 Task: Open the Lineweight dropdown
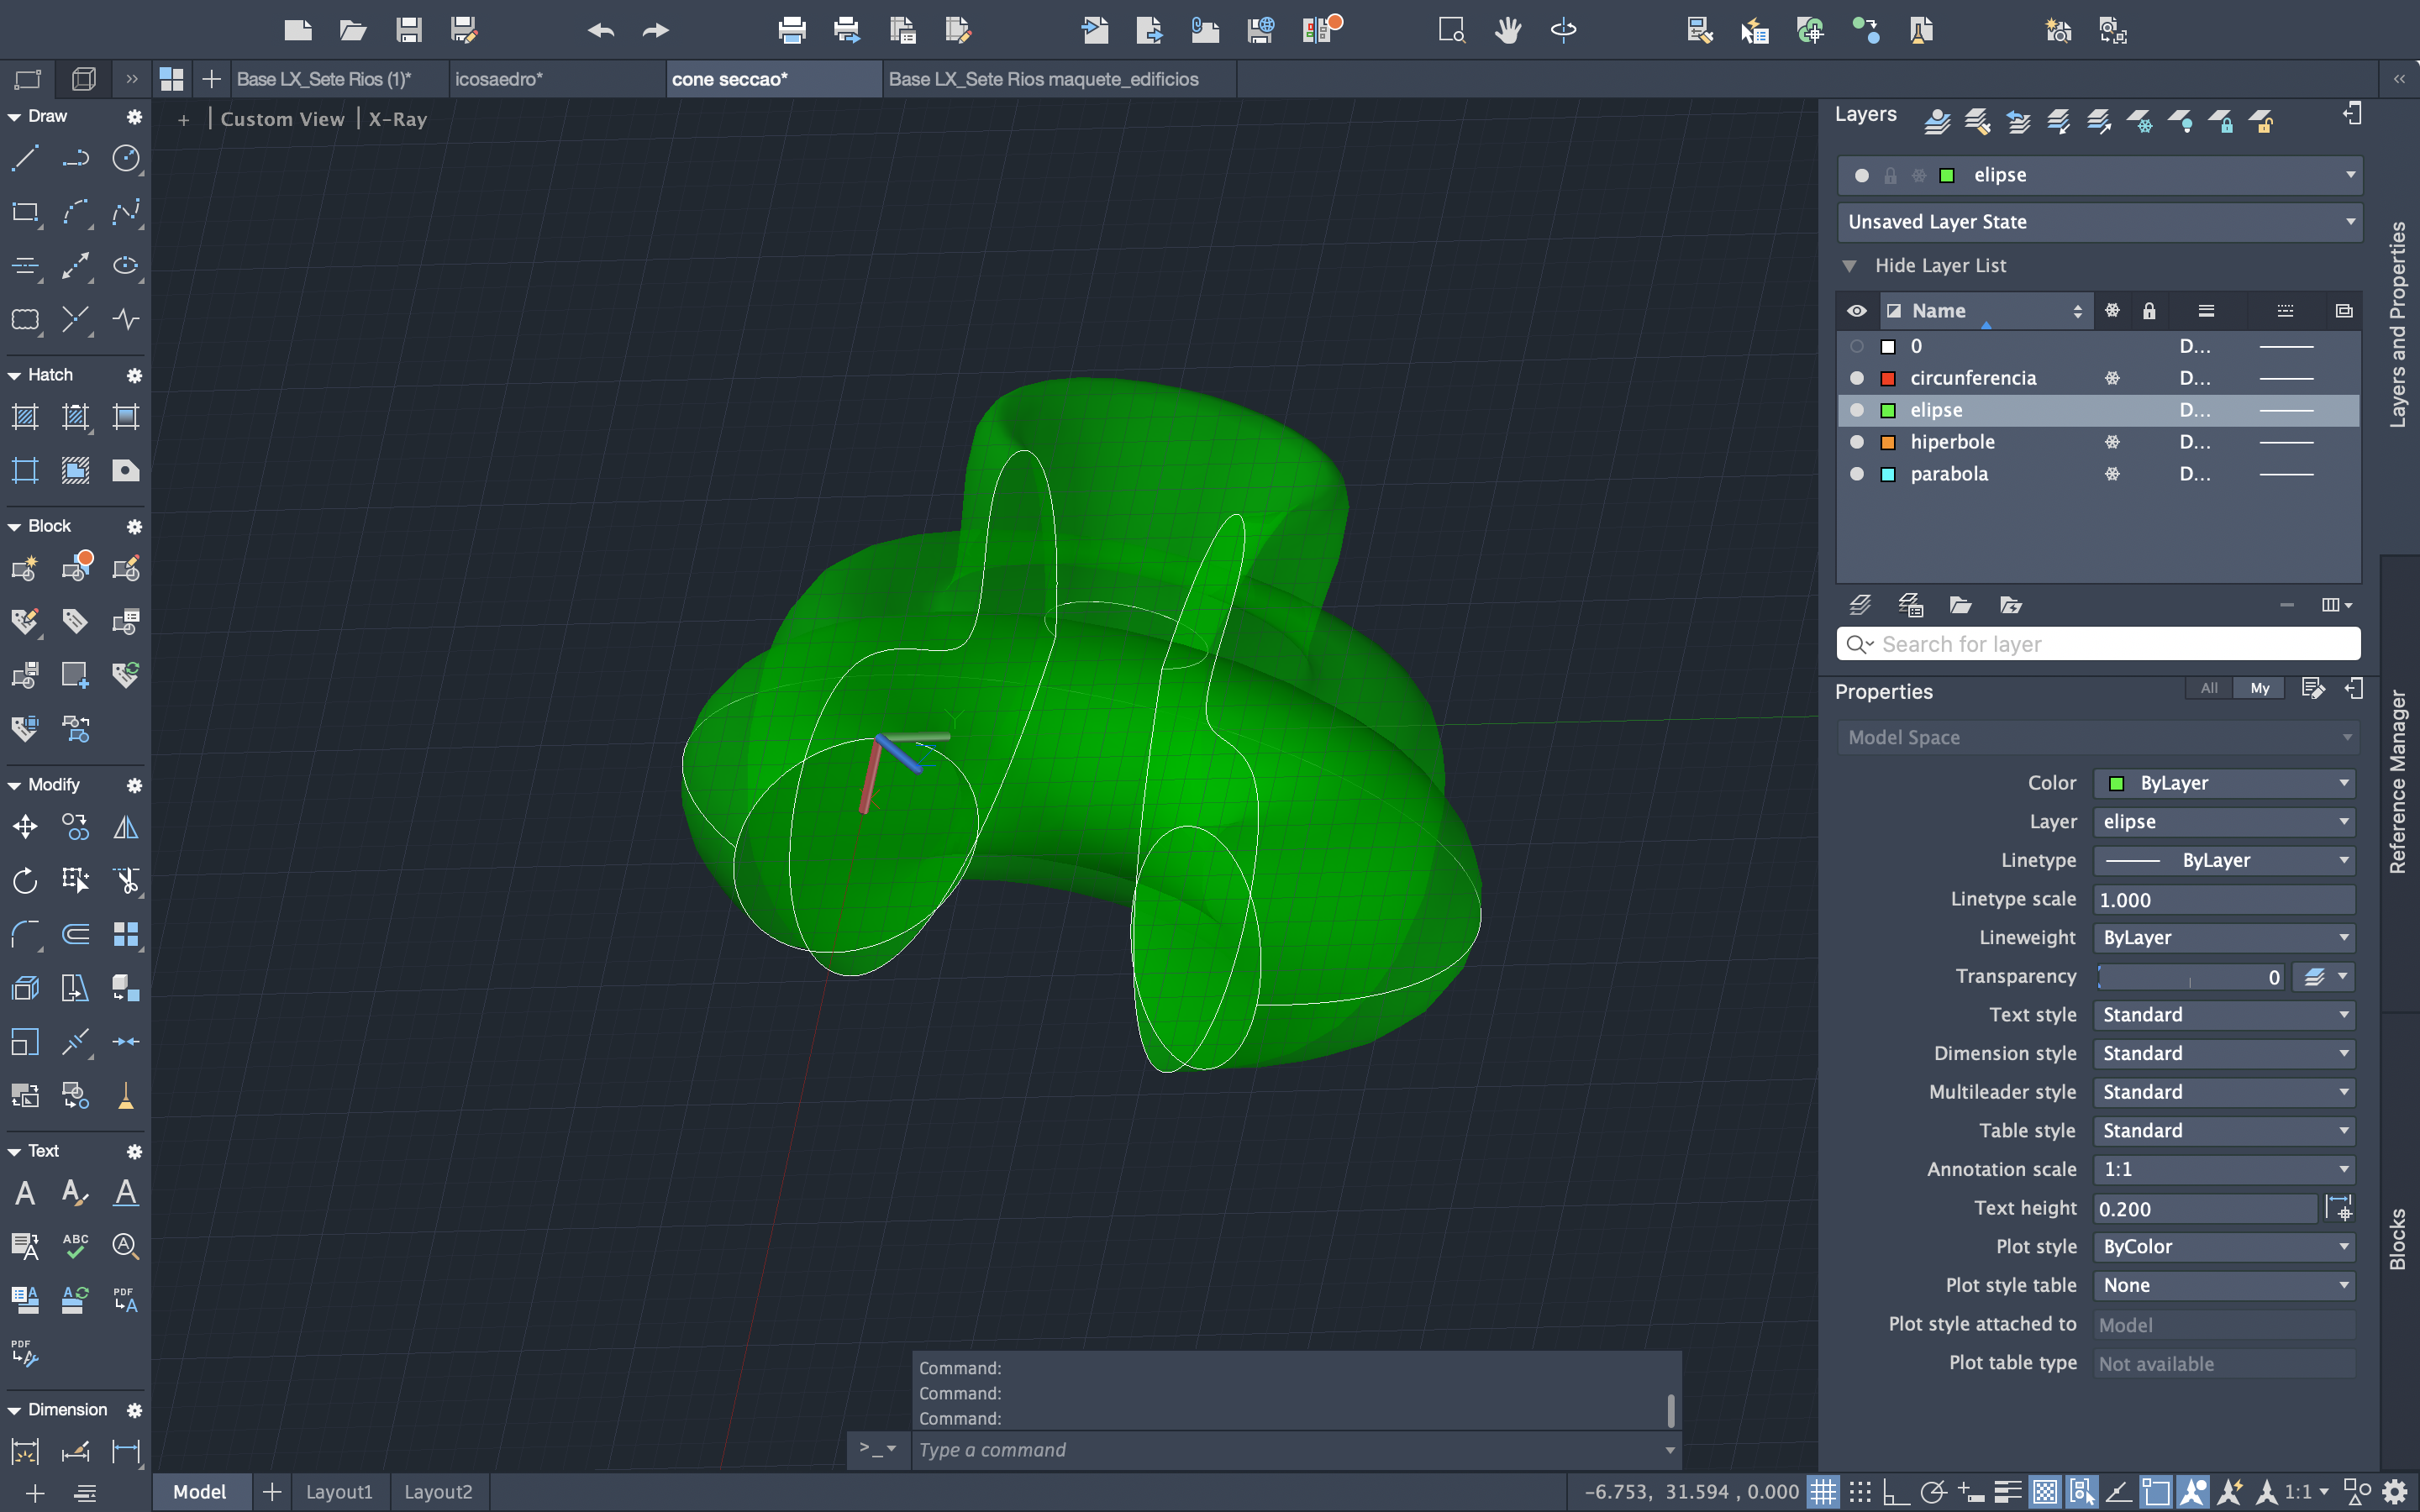pyautogui.click(x=2224, y=938)
